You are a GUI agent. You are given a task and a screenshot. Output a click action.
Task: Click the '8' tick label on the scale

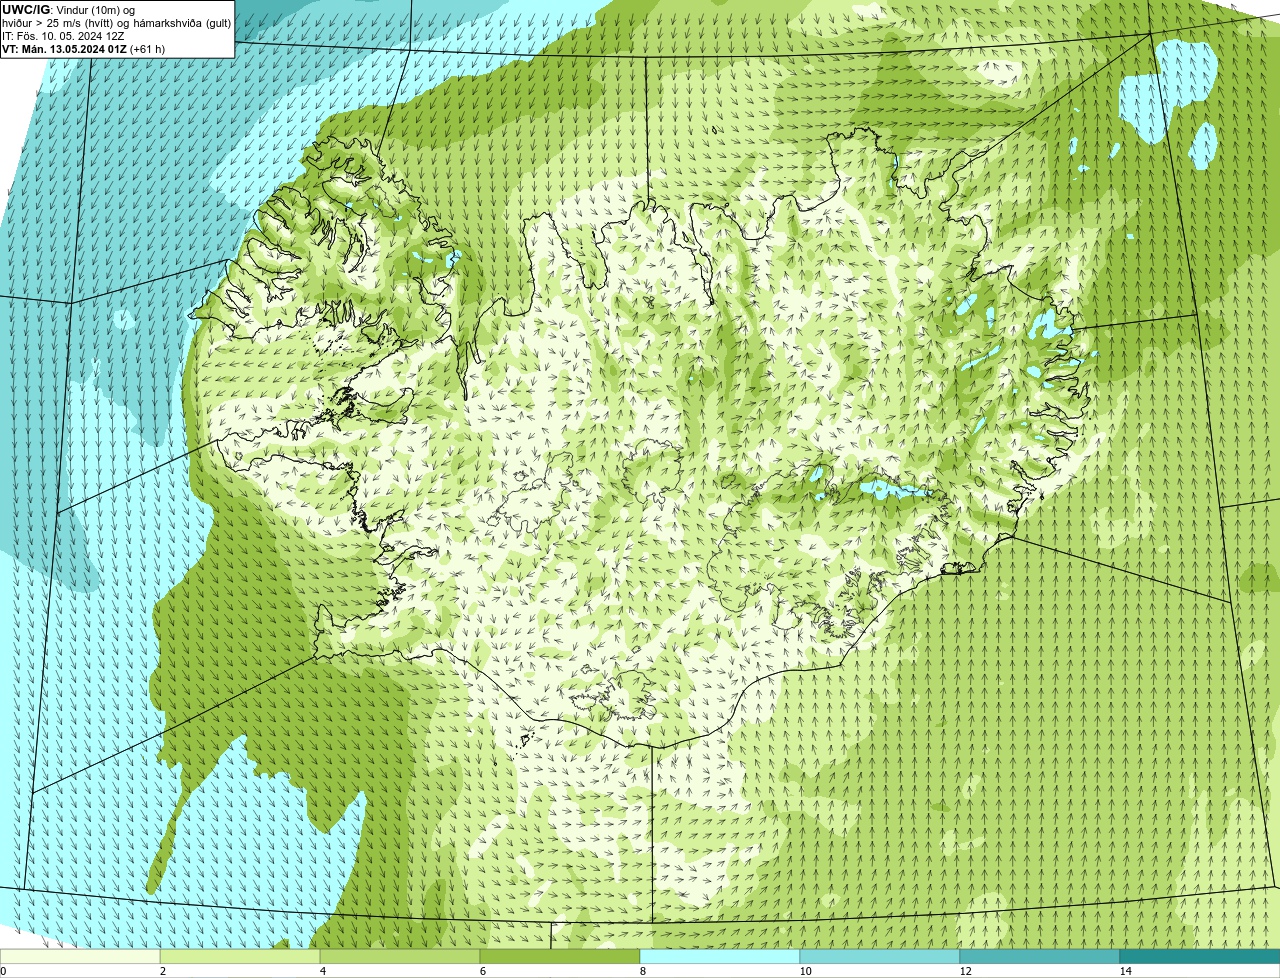pyautogui.click(x=643, y=971)
